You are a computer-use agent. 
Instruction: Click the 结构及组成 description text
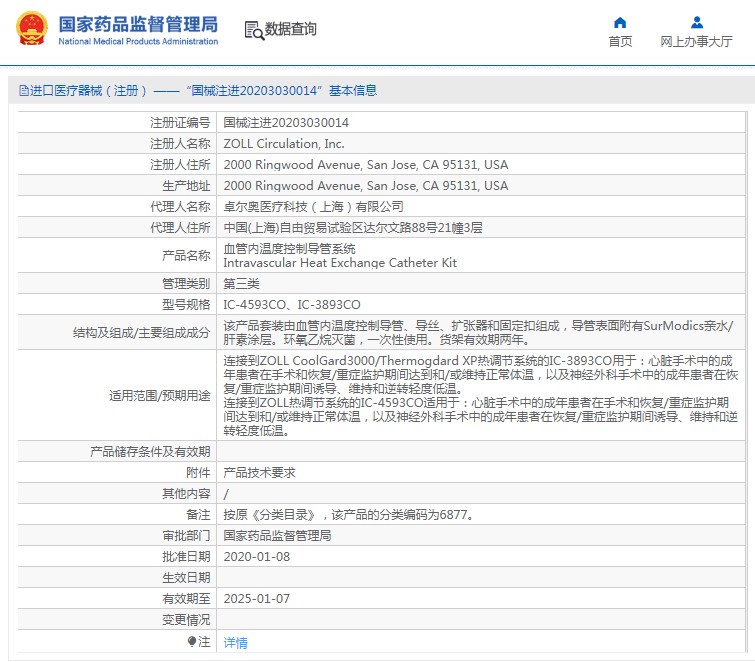click(479, 333)
